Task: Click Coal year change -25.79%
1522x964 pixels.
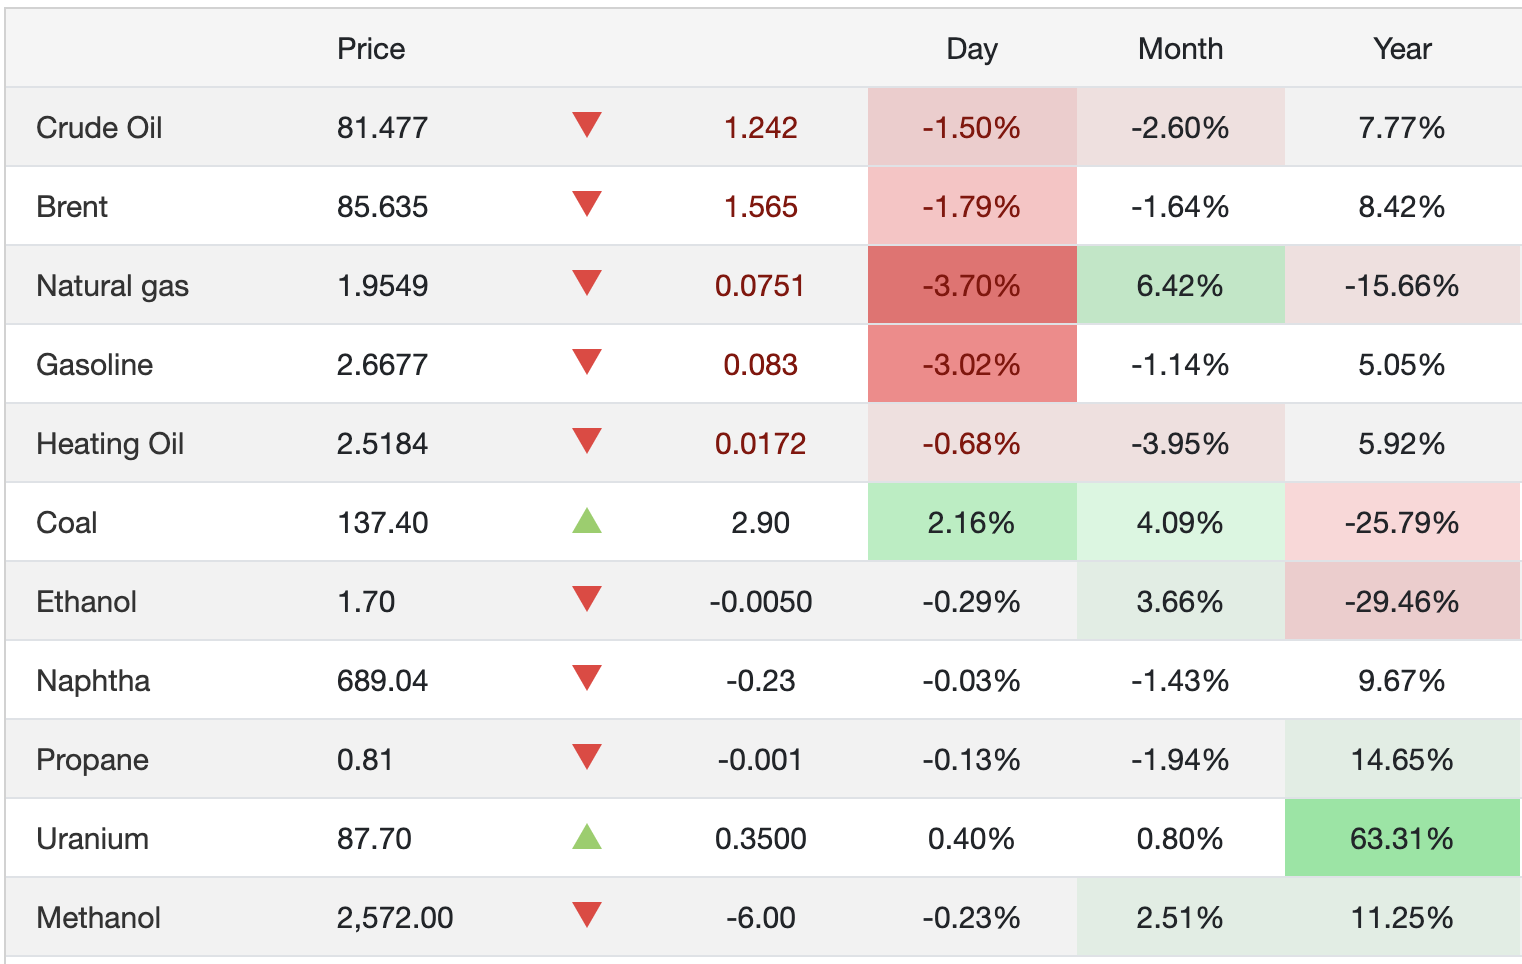Action: point(1402,523)
